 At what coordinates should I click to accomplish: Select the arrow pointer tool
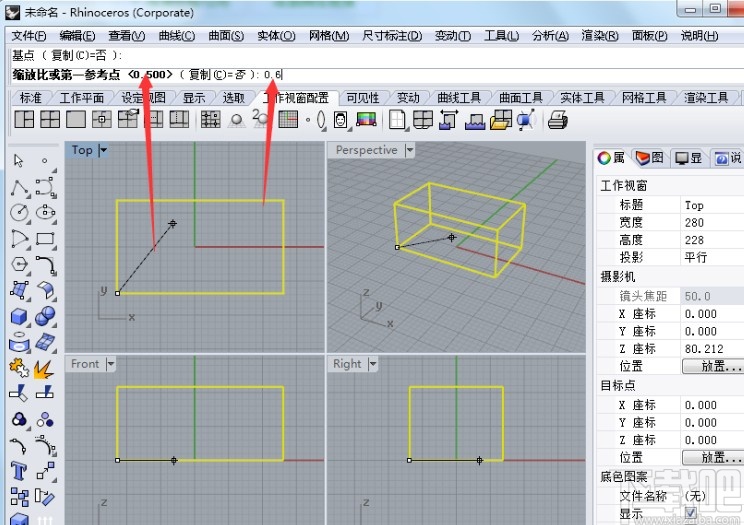pyautogui.click(x=19, y=161)
